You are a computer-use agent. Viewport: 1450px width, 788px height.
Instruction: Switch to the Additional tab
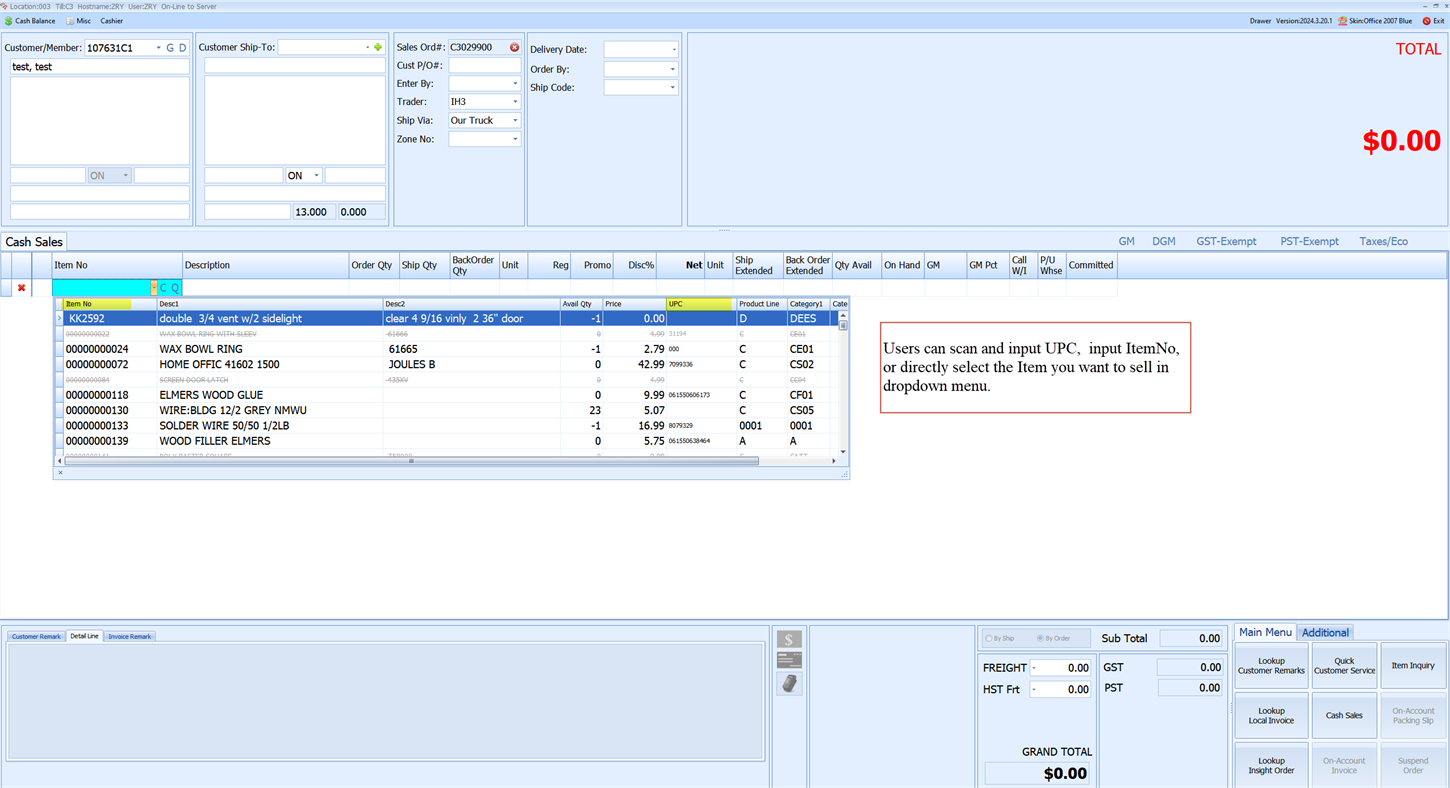(1325, 632)
